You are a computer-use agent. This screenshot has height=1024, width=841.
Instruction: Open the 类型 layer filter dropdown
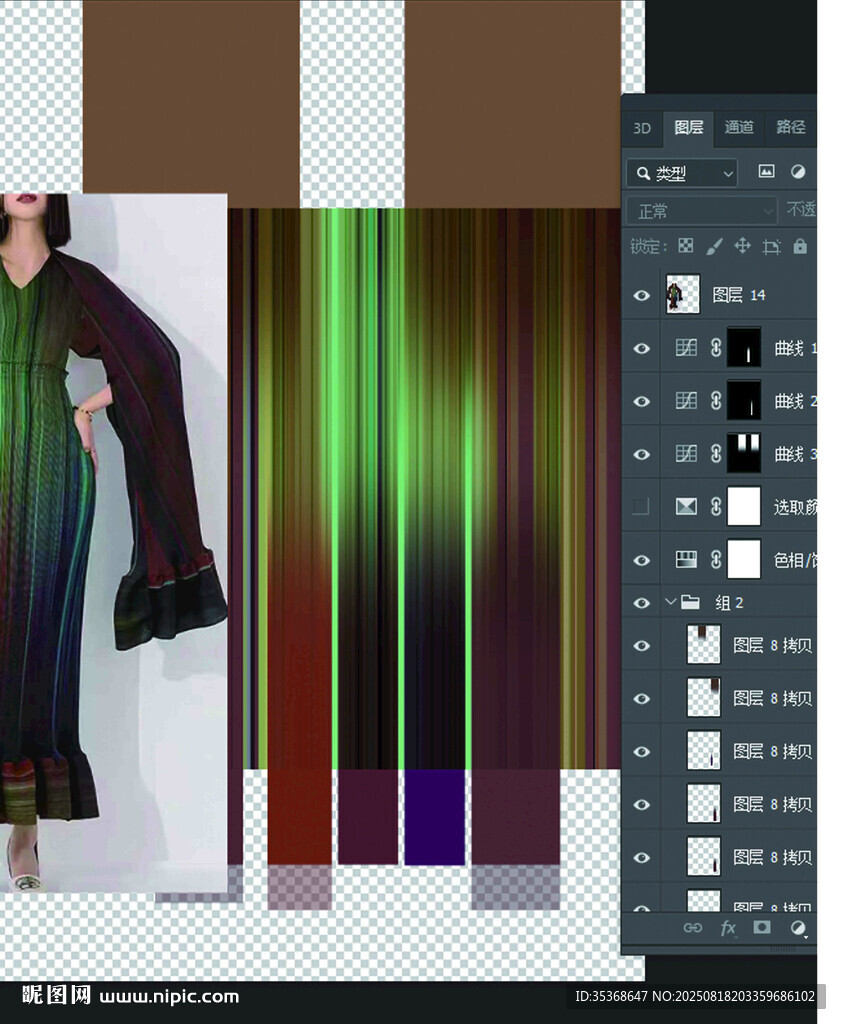pos(682,173)
